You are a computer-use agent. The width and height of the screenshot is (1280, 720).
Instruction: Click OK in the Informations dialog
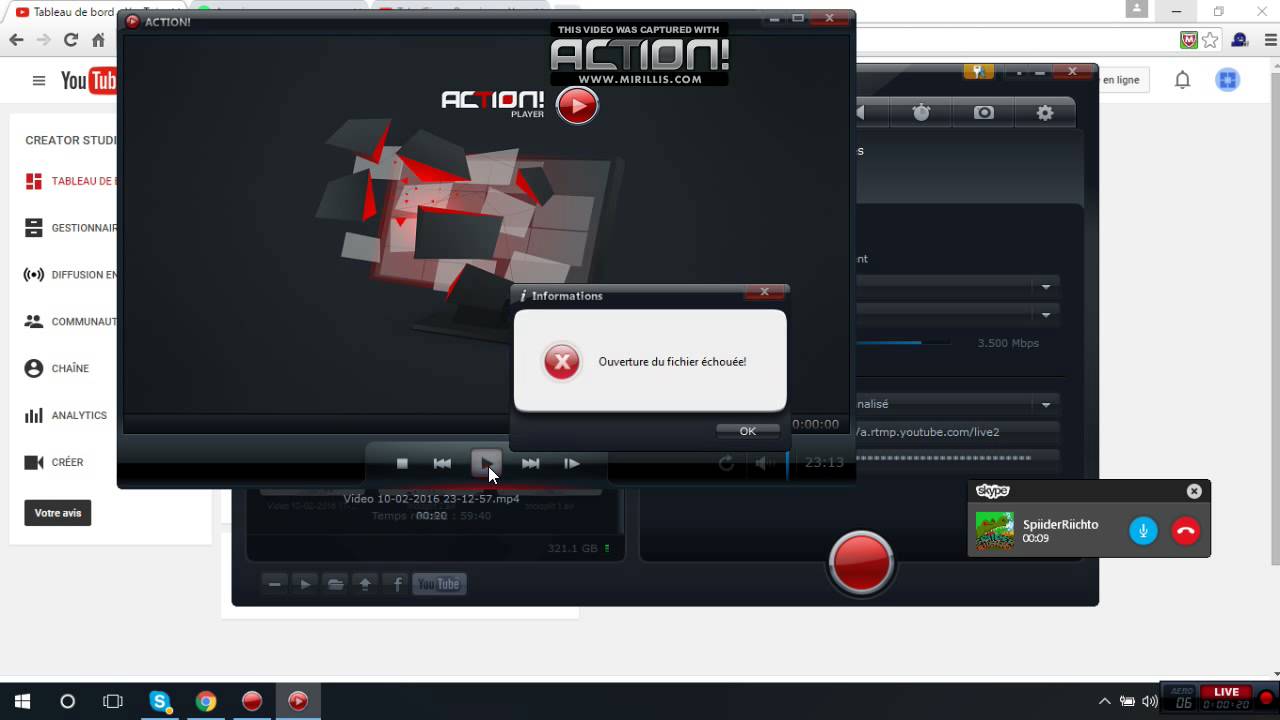pyautogui.click(x=747, y=431)
